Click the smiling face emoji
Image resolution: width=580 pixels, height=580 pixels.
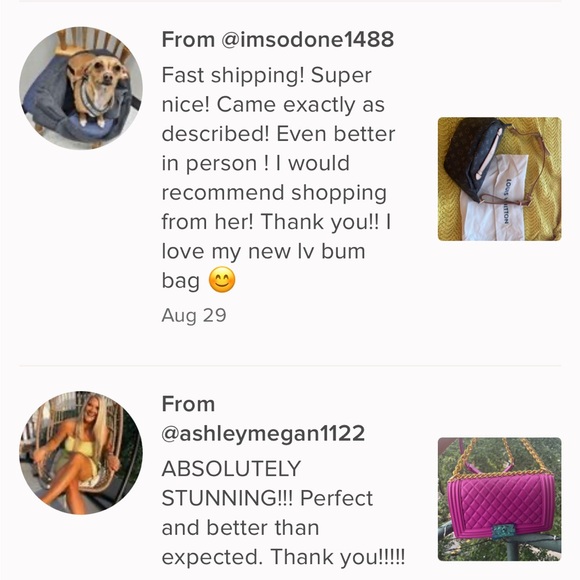point(222,280)
